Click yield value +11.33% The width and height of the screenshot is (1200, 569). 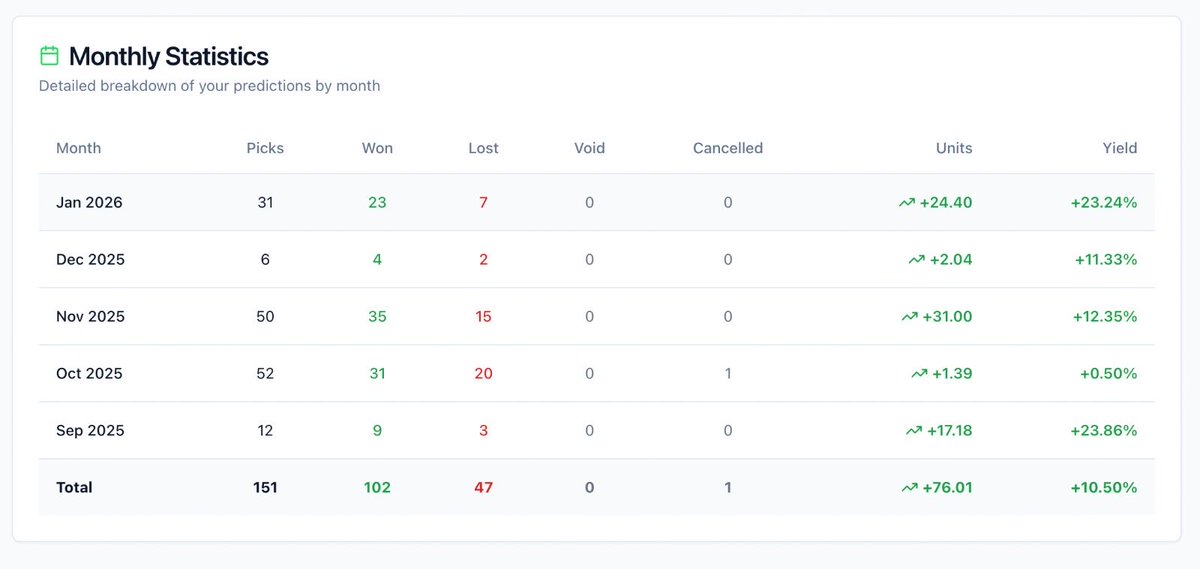1106,259
